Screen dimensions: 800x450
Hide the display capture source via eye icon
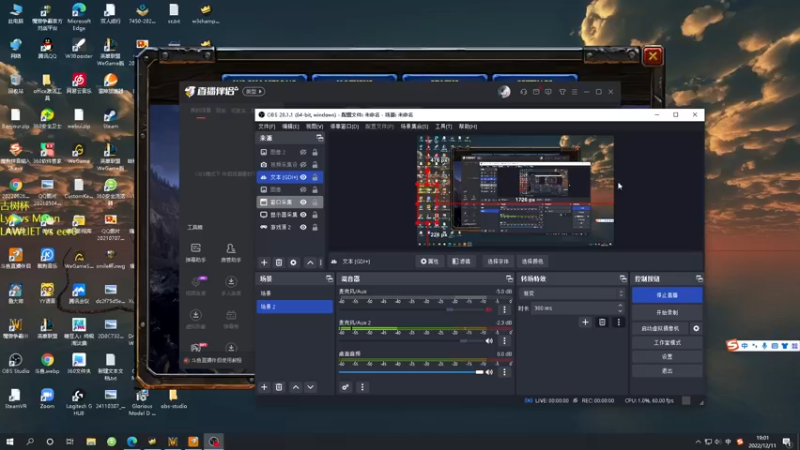click(x=303, y=215)
